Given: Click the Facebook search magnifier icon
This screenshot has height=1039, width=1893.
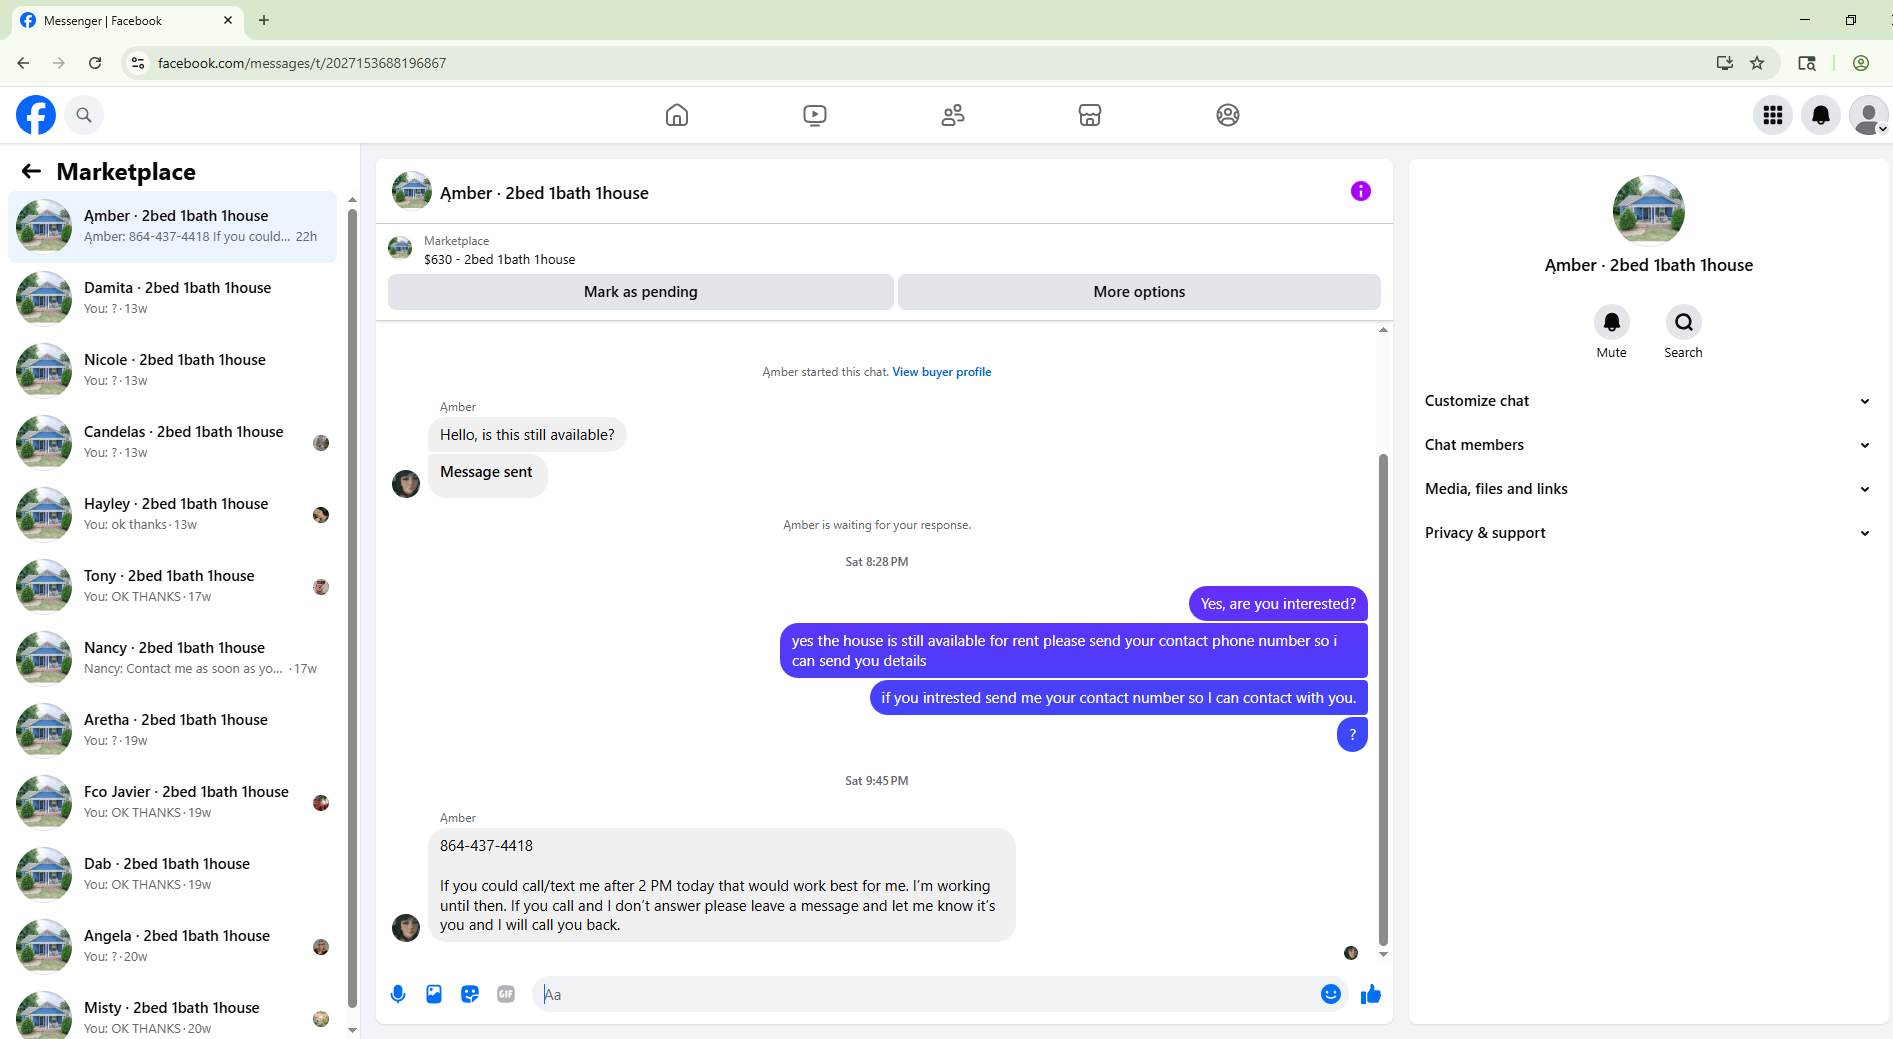Looking at the screenshot, I should click(x=84, y=115).
